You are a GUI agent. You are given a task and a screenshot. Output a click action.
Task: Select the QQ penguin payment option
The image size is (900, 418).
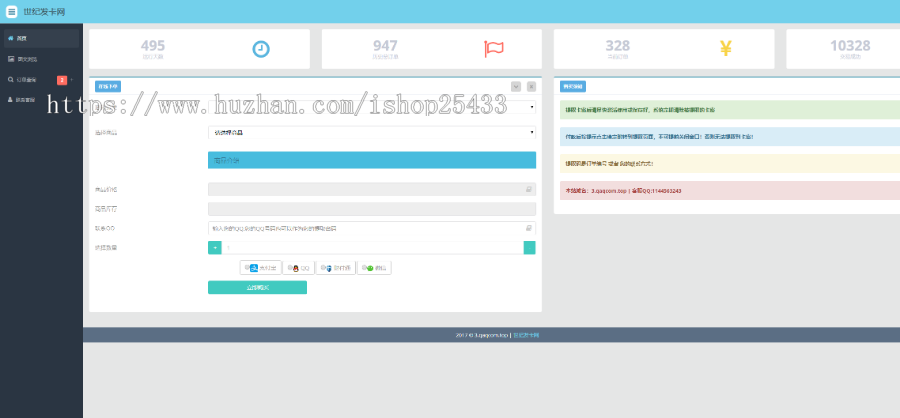click(298, 268)
